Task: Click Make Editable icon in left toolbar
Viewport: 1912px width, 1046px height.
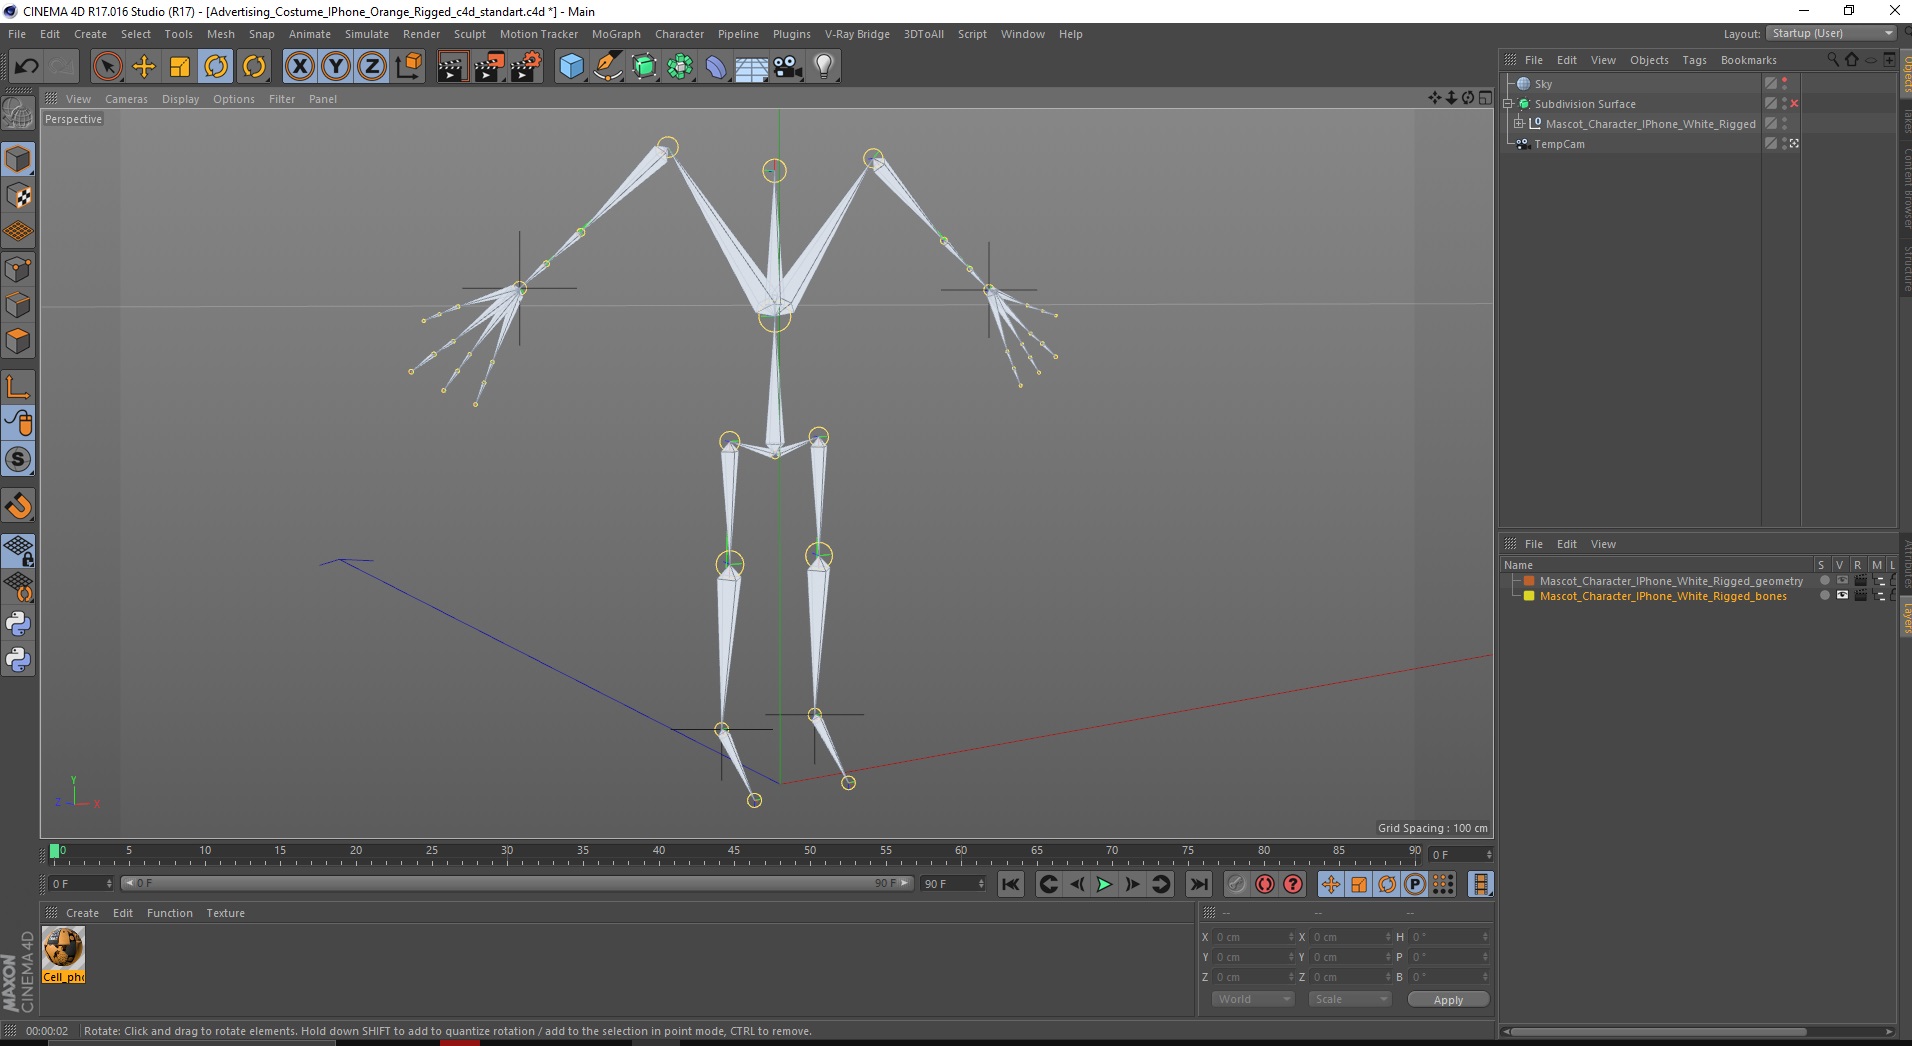Action: coord(18,114)
